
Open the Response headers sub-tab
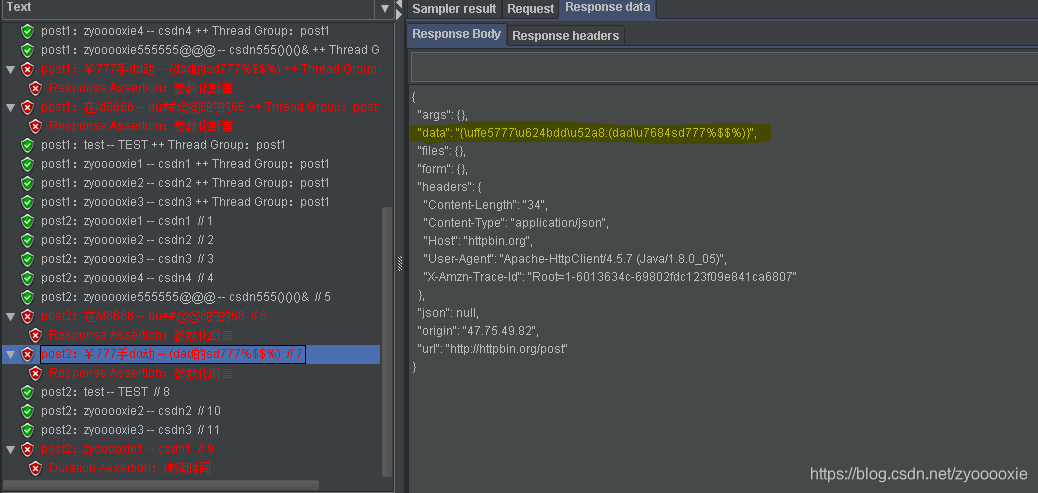(x=565, y=36)
